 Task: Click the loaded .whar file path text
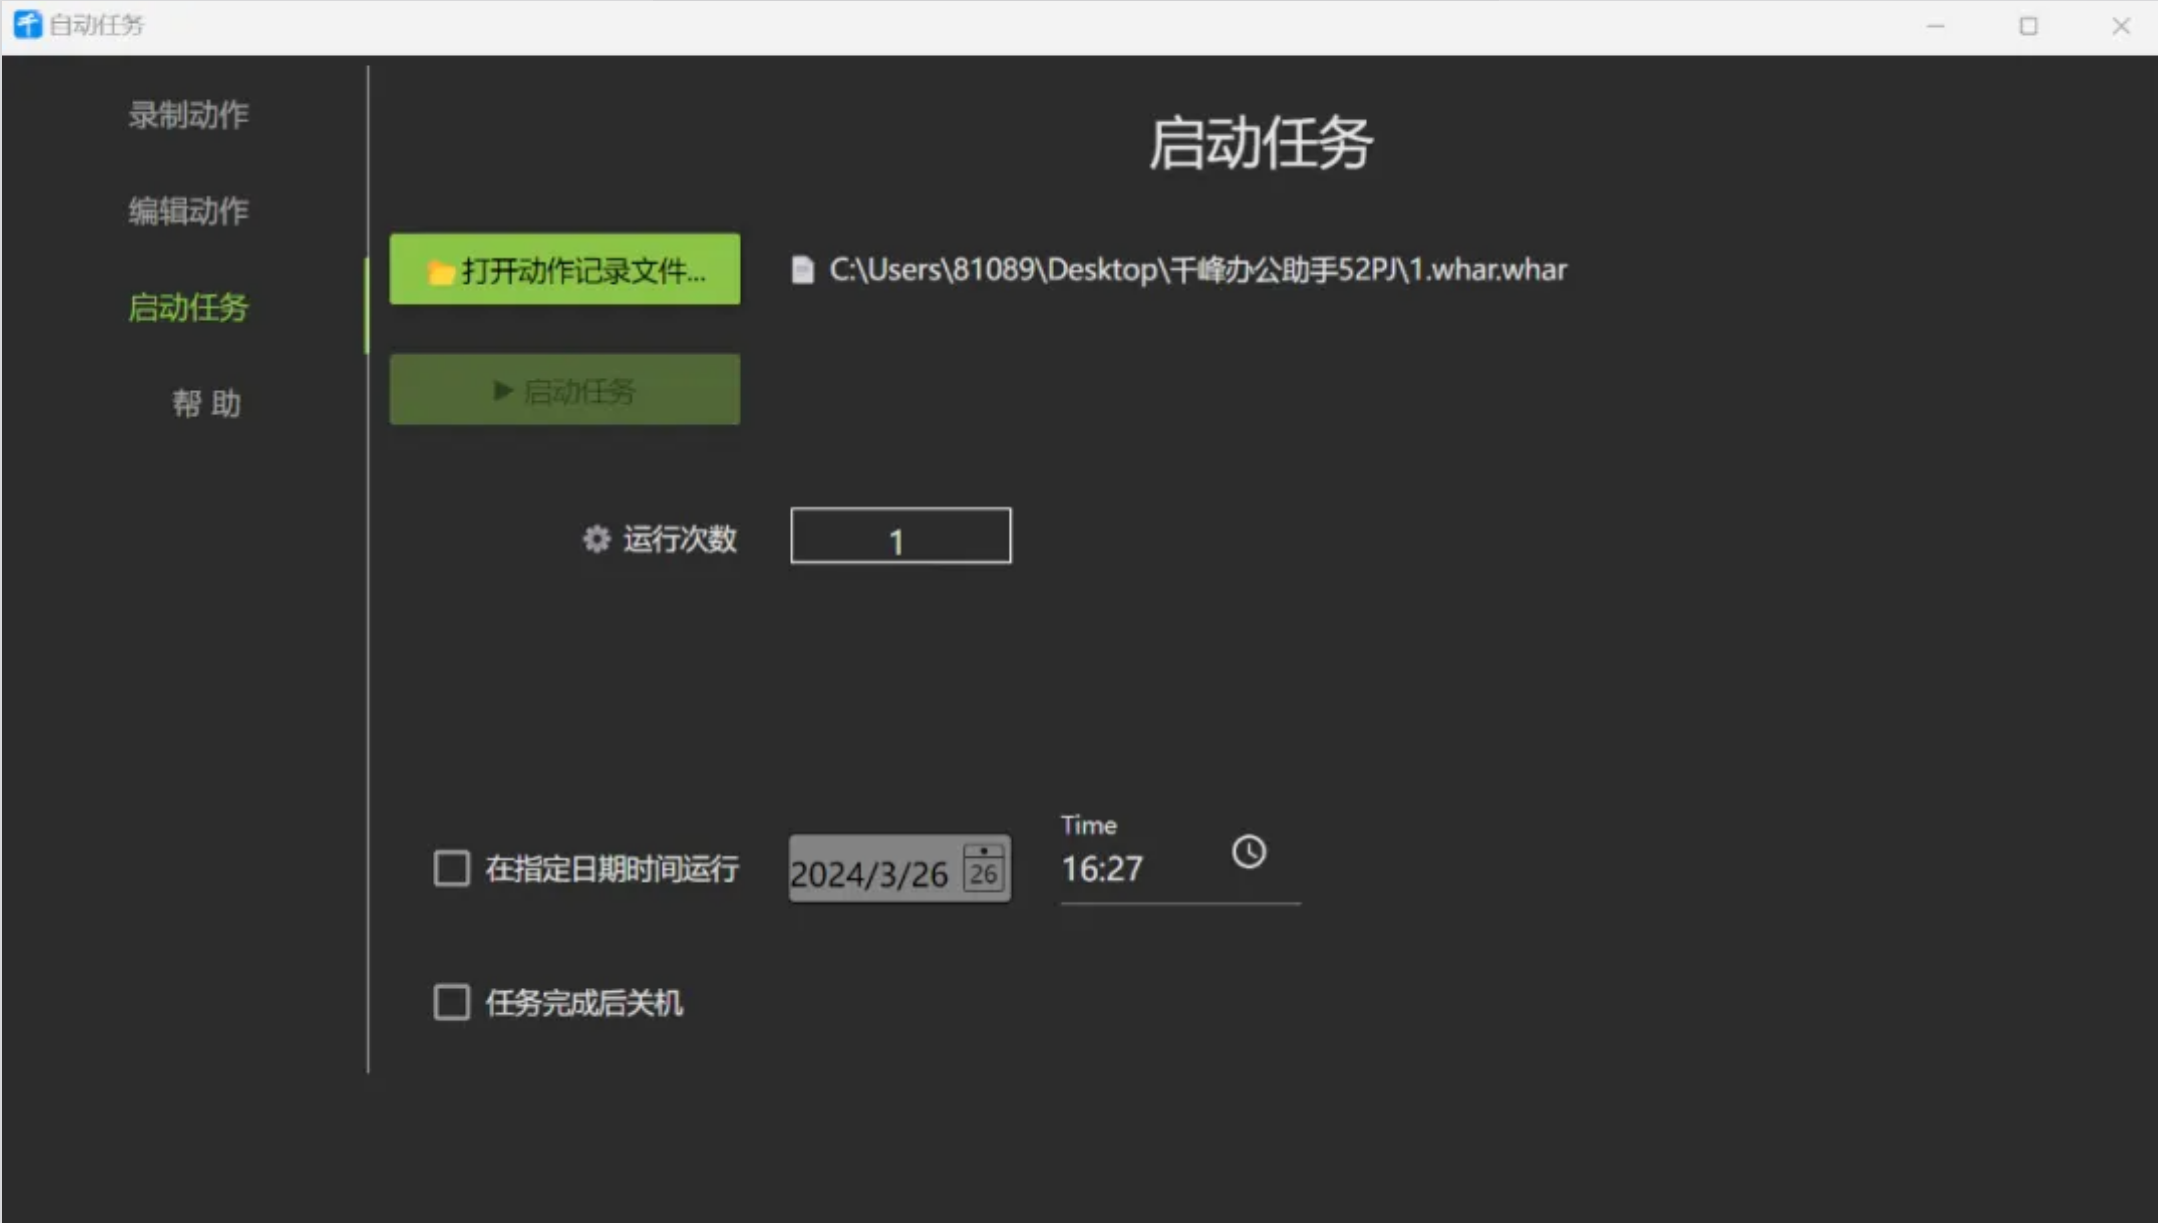tap(1198, 269)
